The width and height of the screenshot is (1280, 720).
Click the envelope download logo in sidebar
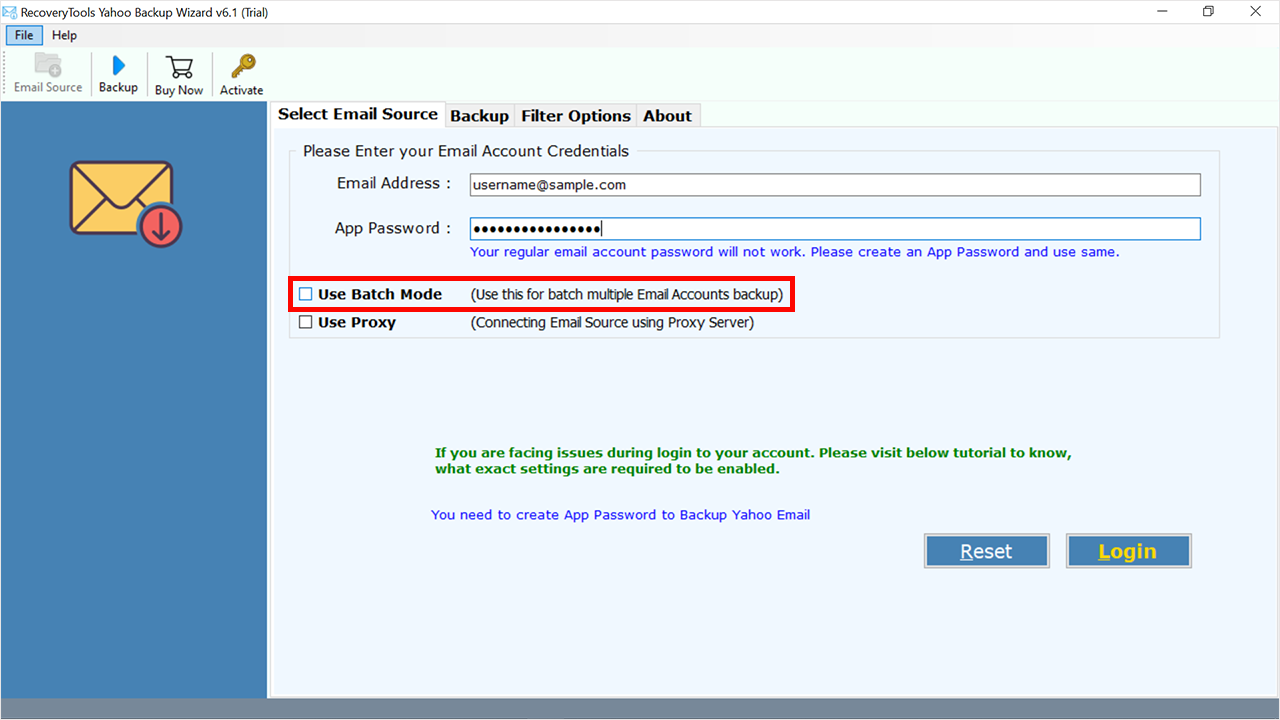(125, 203)
